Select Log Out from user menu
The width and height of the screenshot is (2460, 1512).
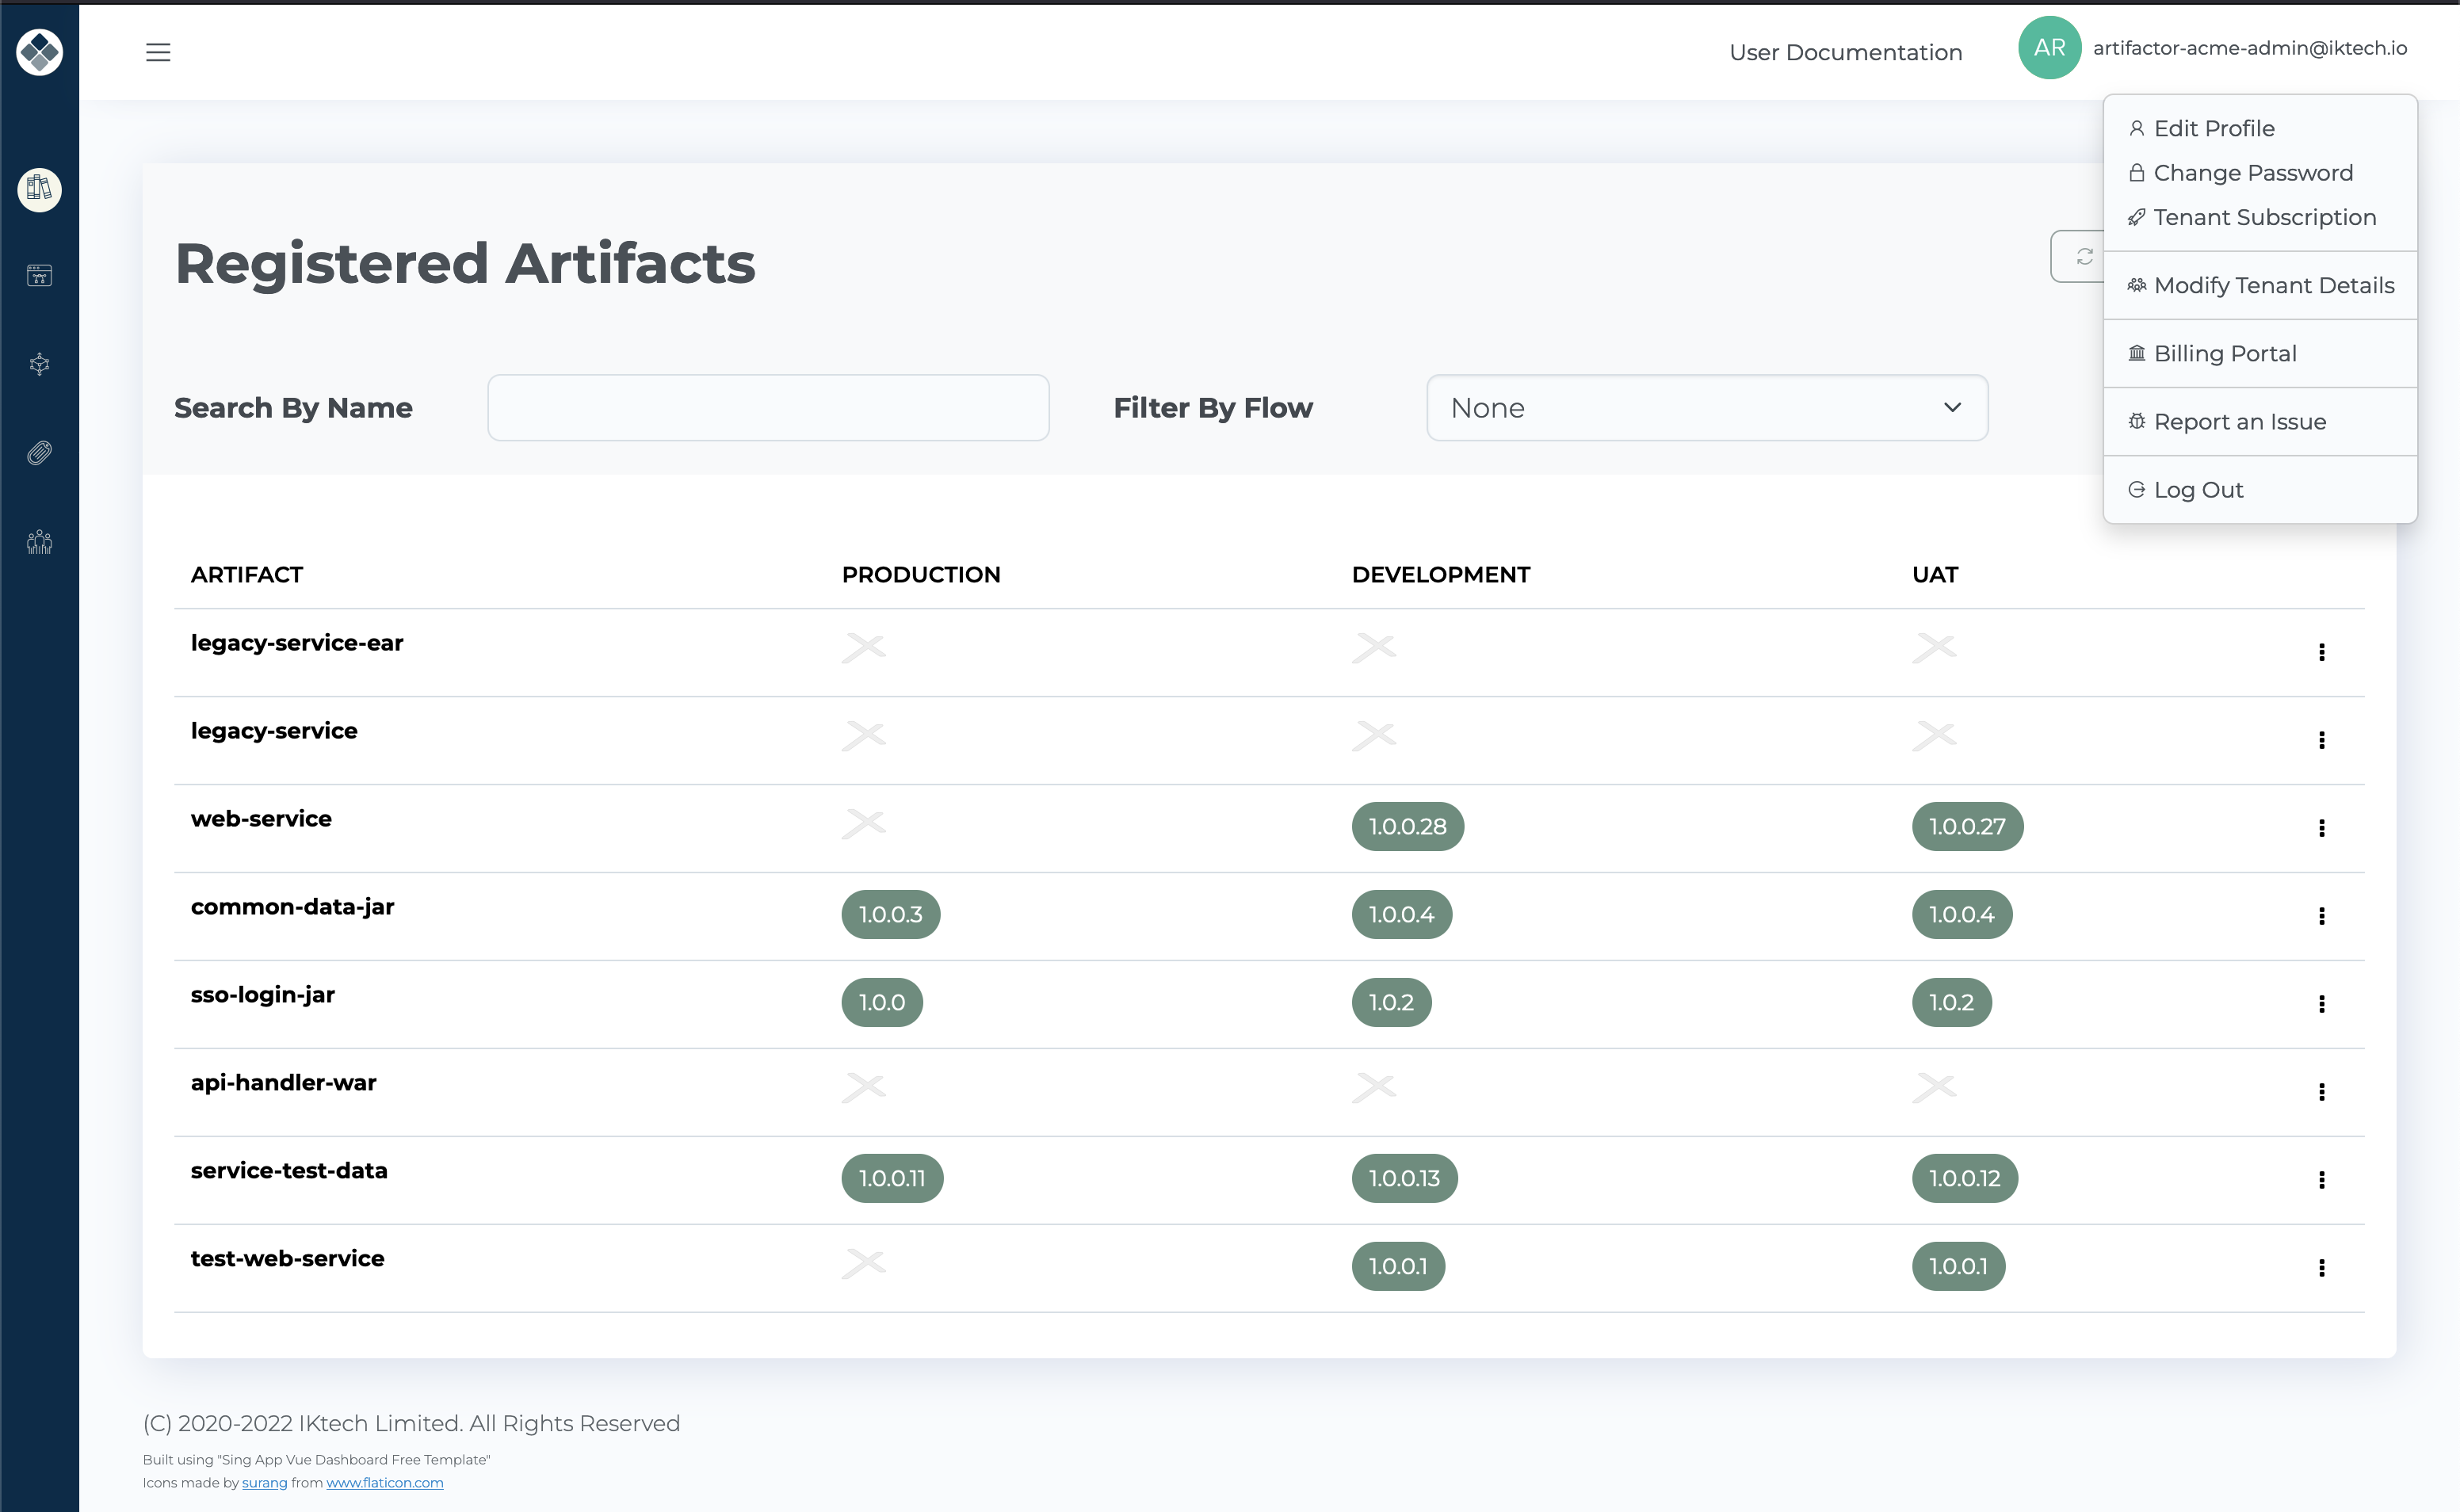(x=2200, y=488)
